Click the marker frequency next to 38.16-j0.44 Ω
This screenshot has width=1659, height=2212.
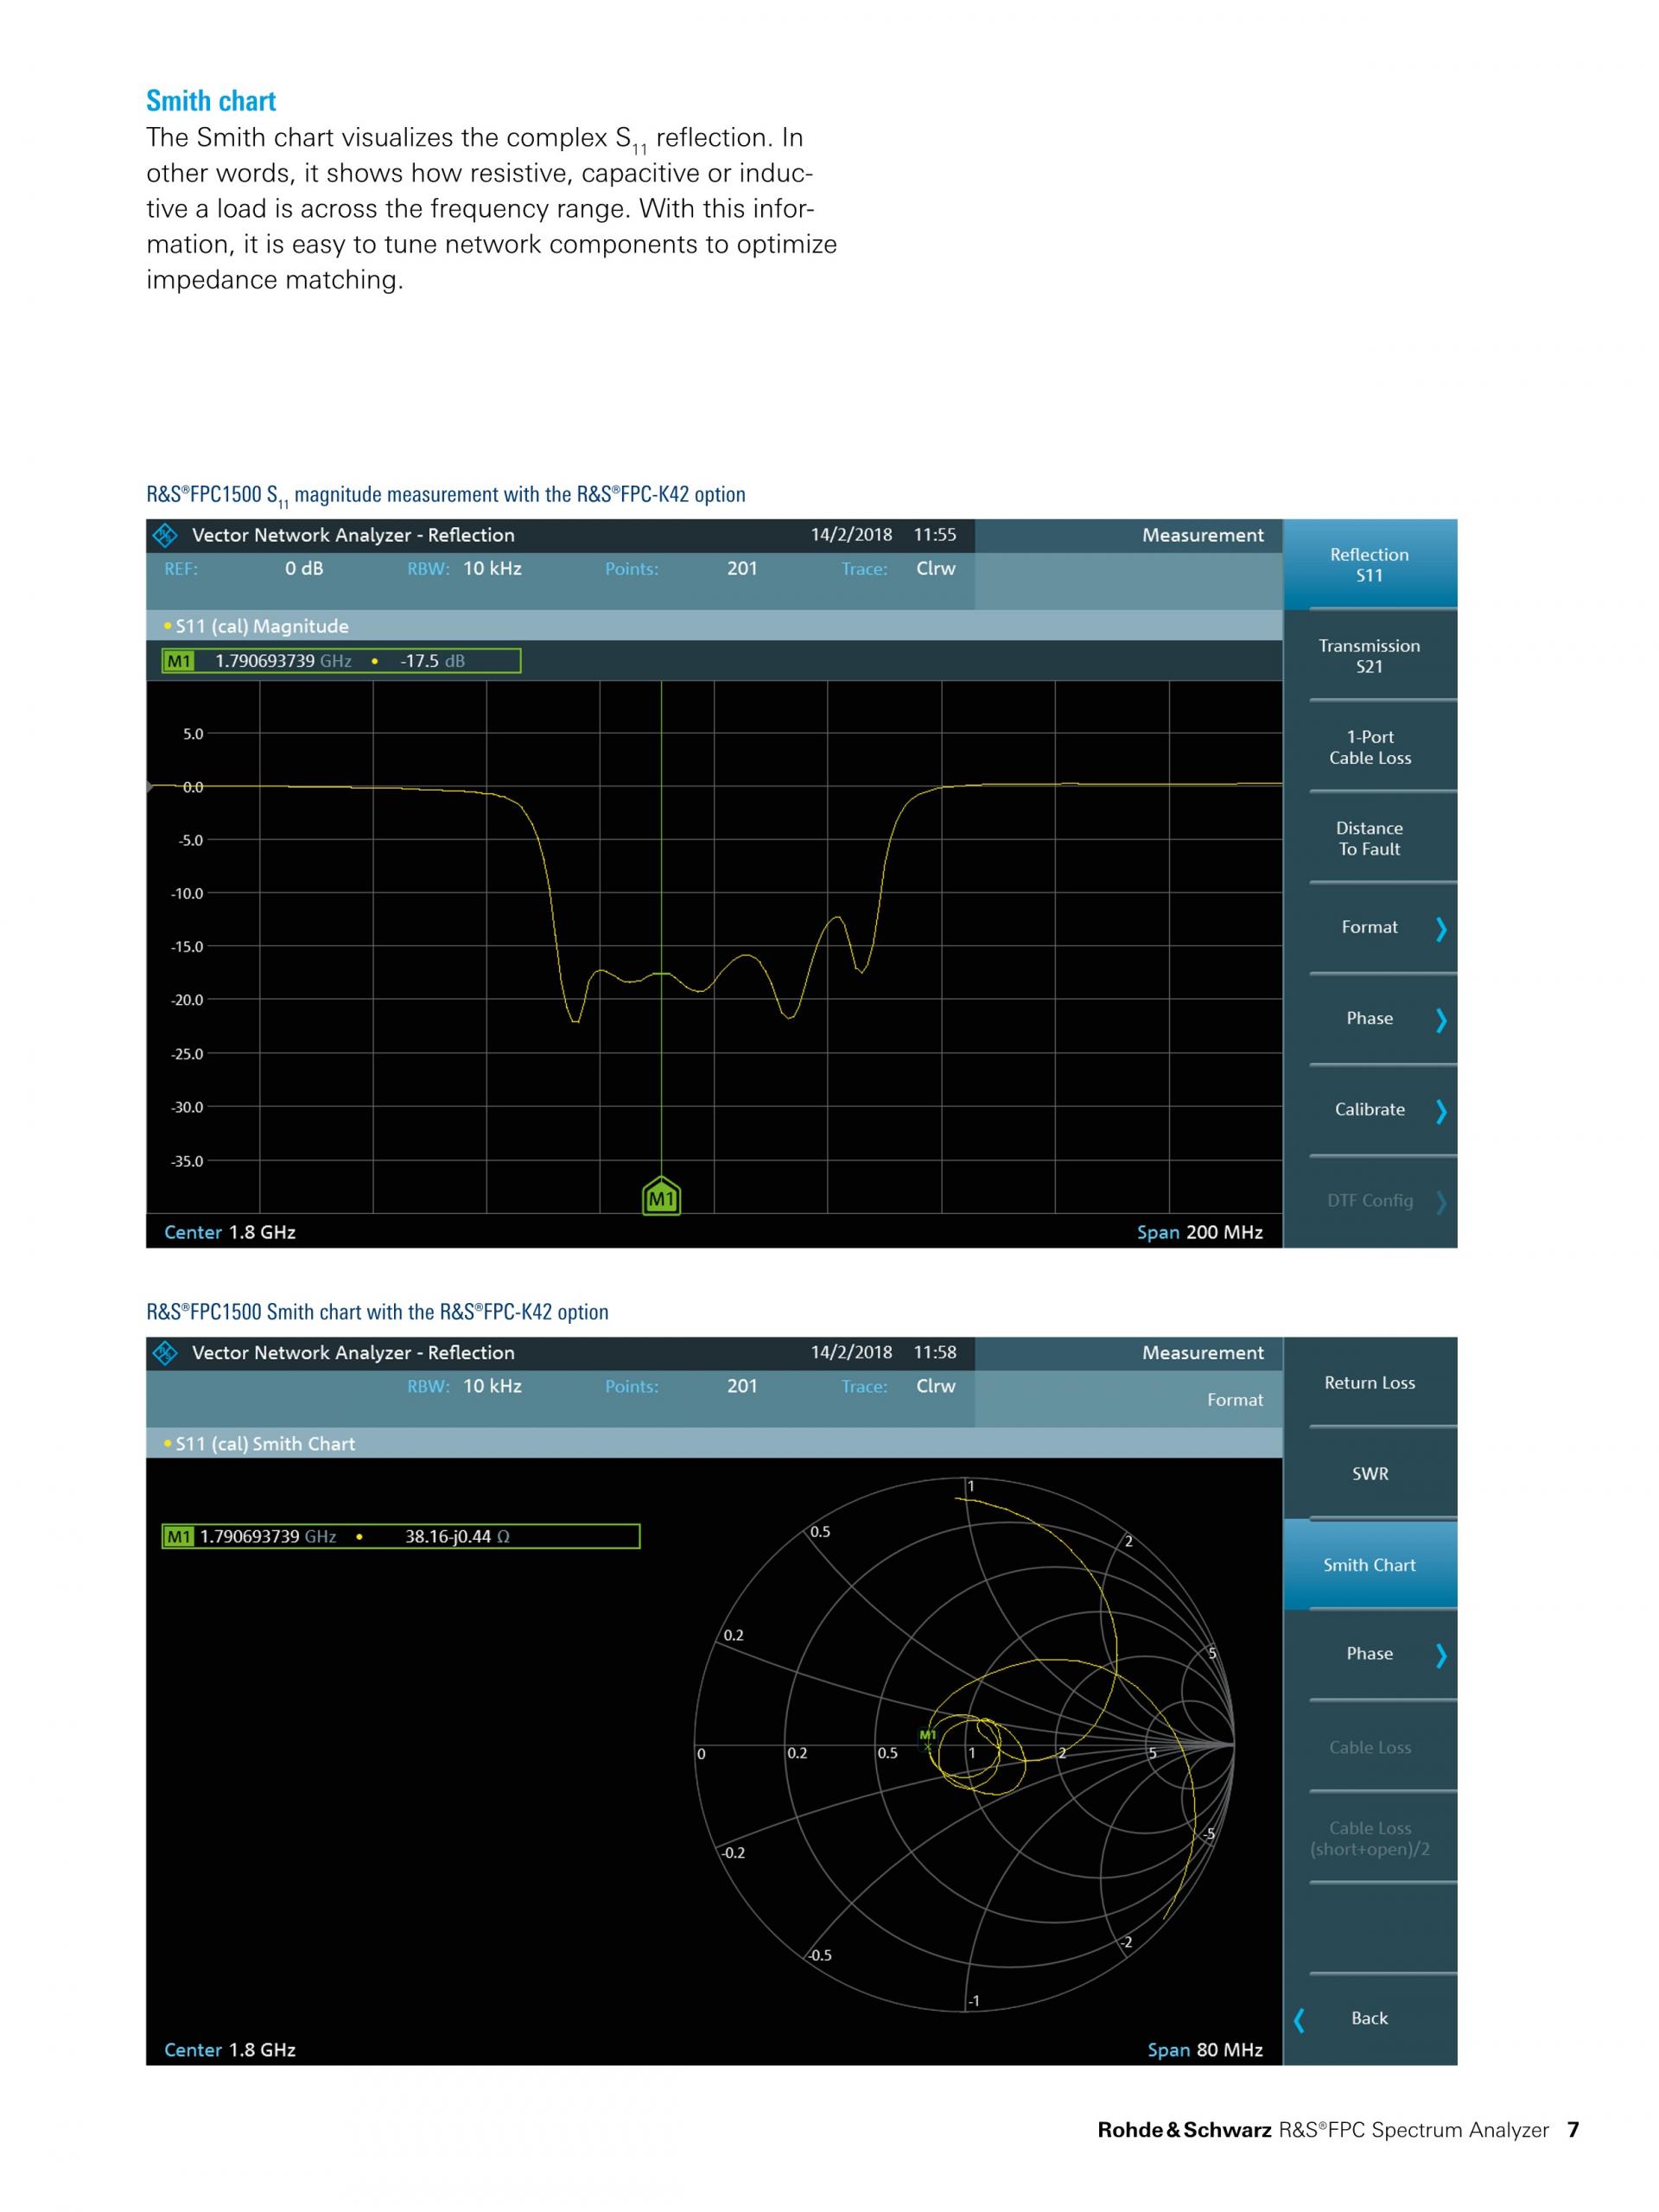(x=268, y=1537)
